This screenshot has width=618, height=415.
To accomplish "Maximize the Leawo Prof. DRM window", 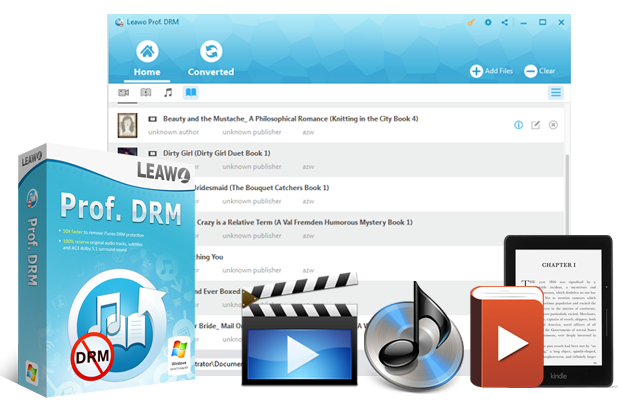I will (x=543, y=22).
